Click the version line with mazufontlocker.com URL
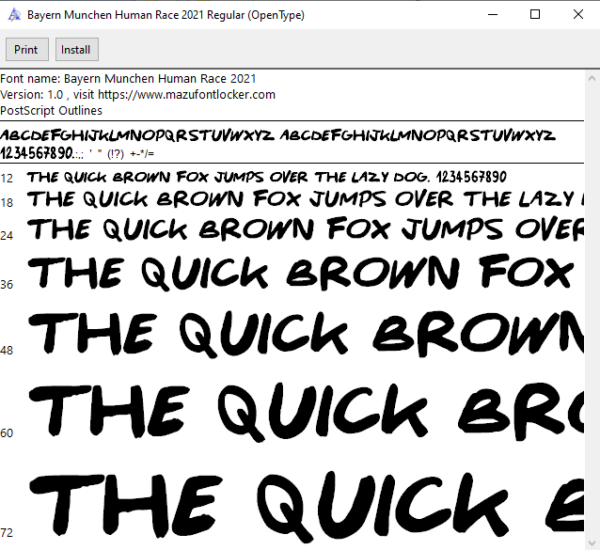This screenshot has height=550, width=600. [x=138, y=95]
